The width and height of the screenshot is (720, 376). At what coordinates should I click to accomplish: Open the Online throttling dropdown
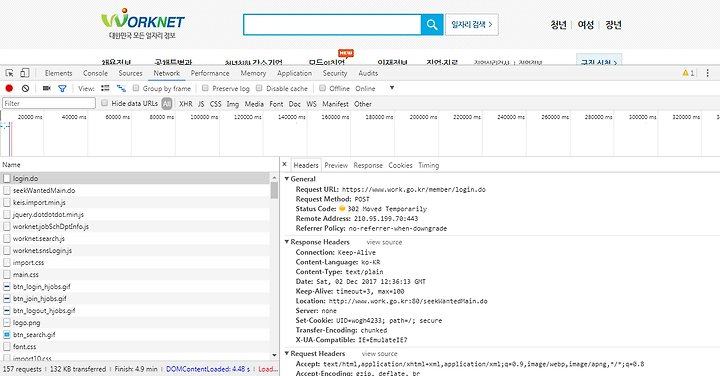(x=375, y=88)
